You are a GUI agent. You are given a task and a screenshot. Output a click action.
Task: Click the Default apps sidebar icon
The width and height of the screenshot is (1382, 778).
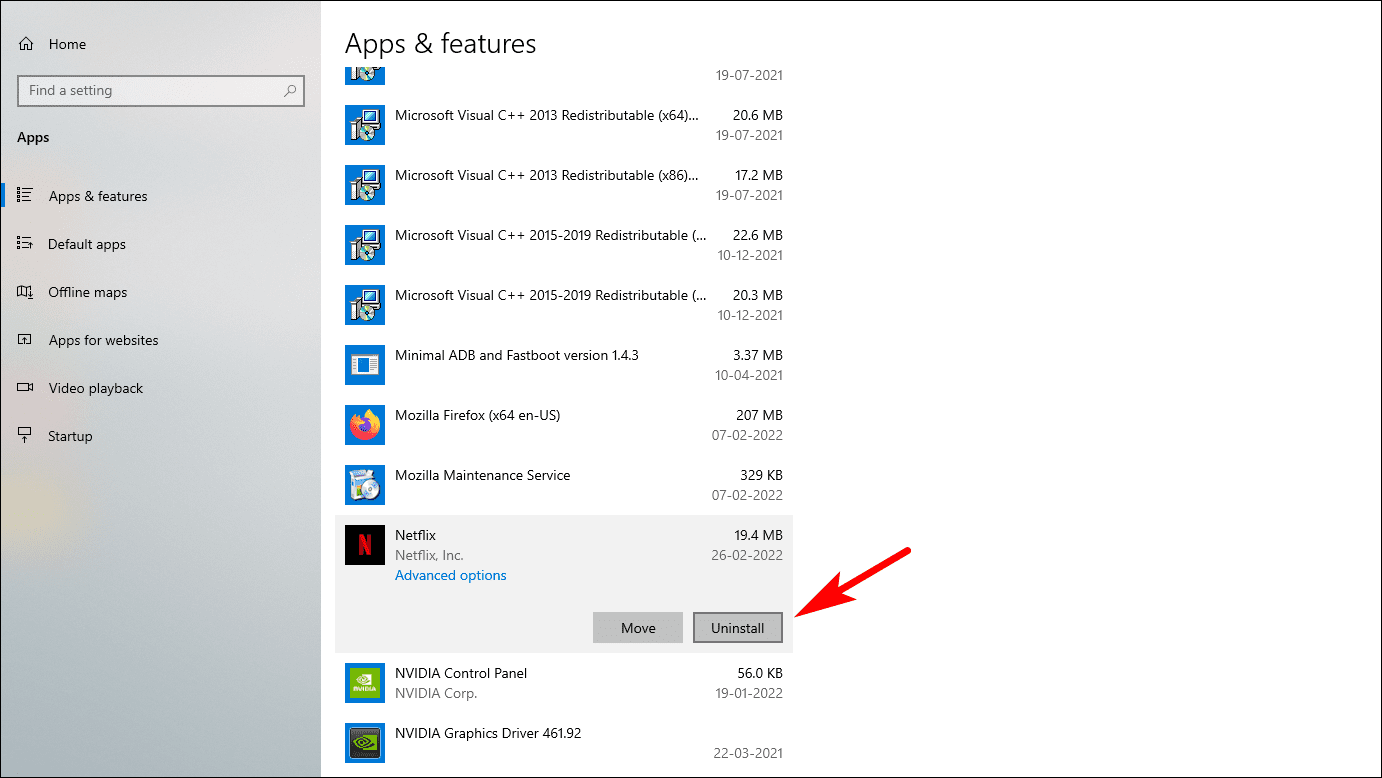coord(26,244)
